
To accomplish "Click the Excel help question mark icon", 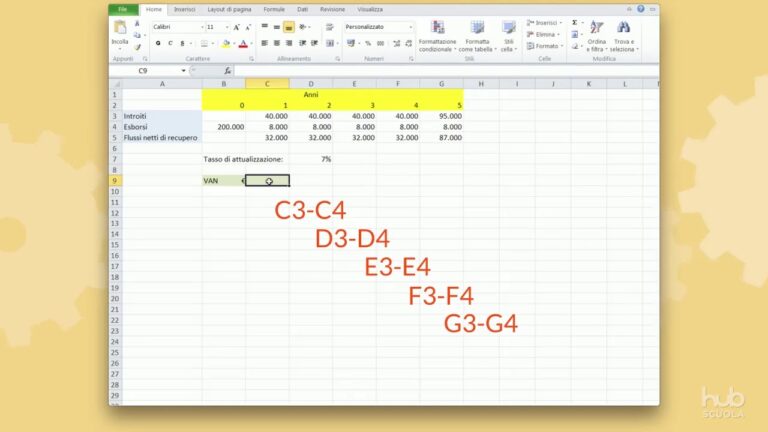I will [641, 9].
